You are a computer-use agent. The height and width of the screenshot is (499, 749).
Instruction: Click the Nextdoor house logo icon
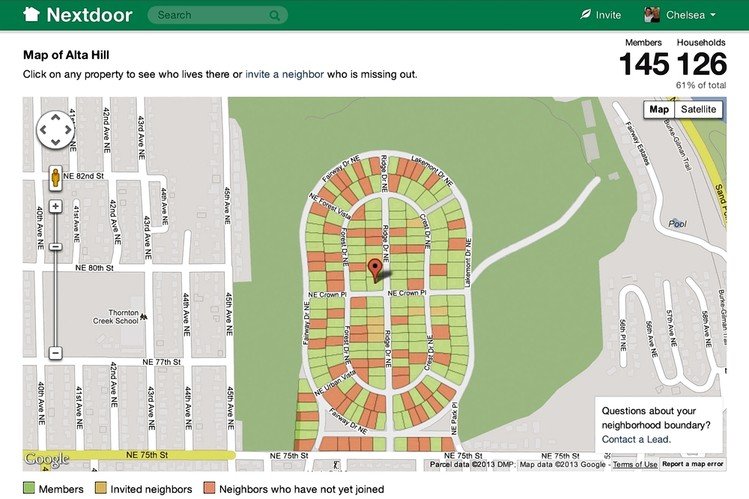pos(32,14)
